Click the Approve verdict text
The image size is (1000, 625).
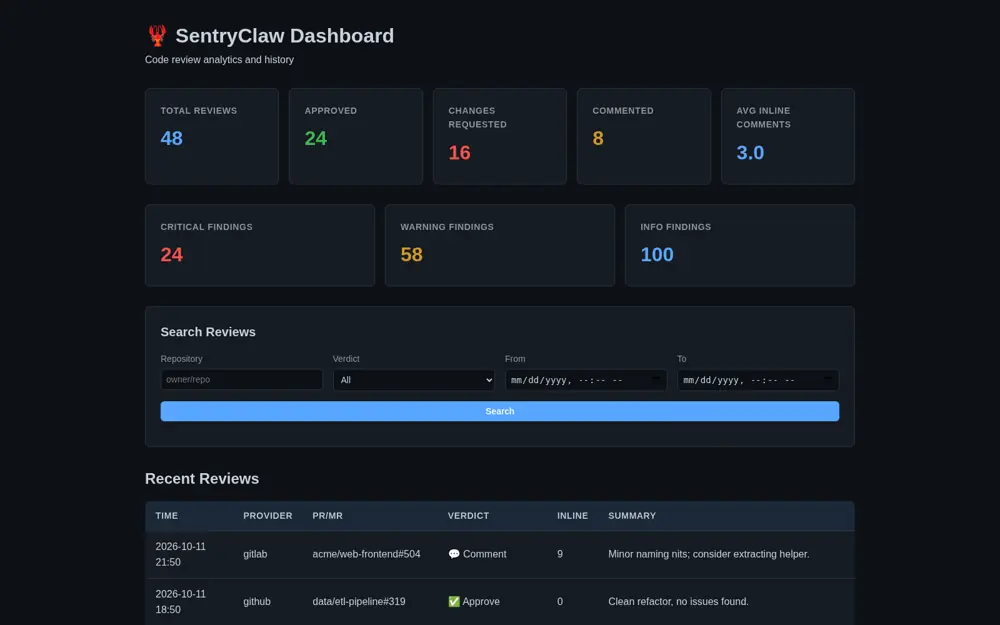[x=481, y=601]
